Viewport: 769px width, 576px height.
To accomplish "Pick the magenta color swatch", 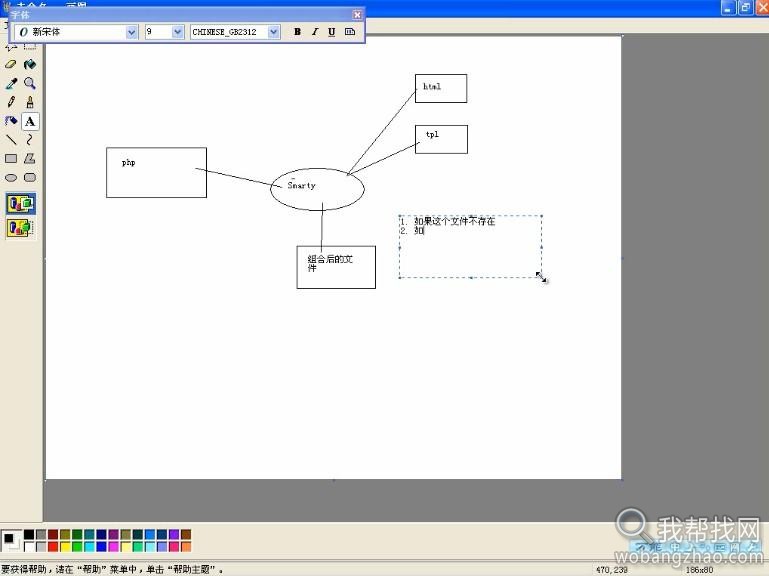I will pos(113,547).
